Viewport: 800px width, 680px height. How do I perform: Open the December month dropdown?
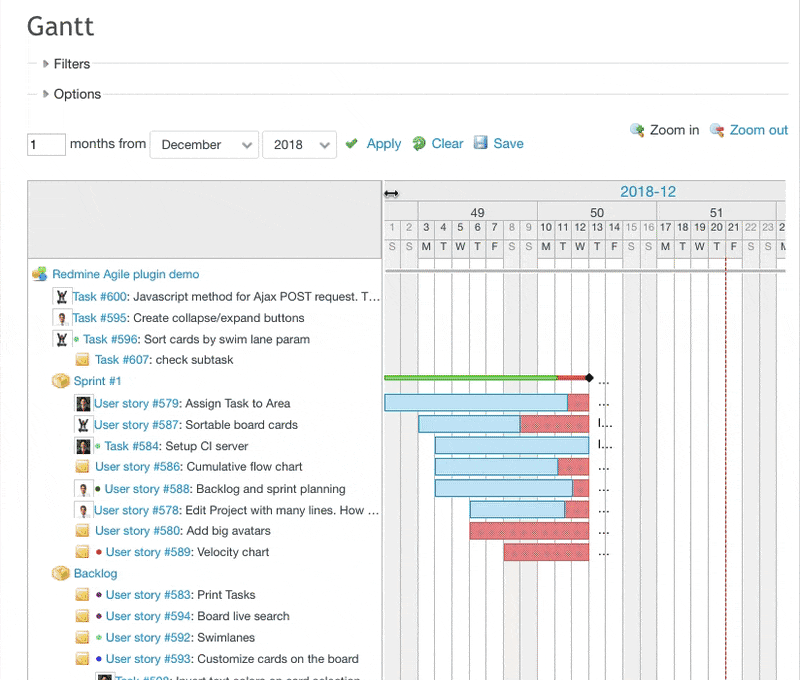pos(204,145)
